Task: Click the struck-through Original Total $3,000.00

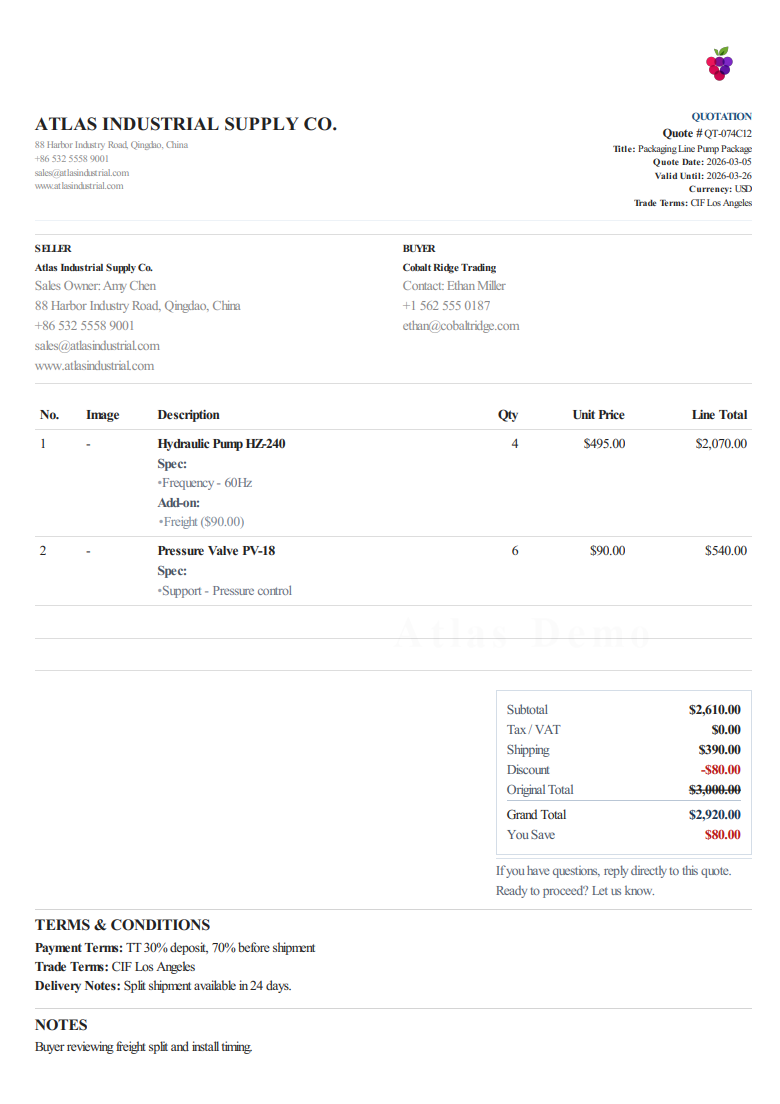Action: tap(714, 790)
